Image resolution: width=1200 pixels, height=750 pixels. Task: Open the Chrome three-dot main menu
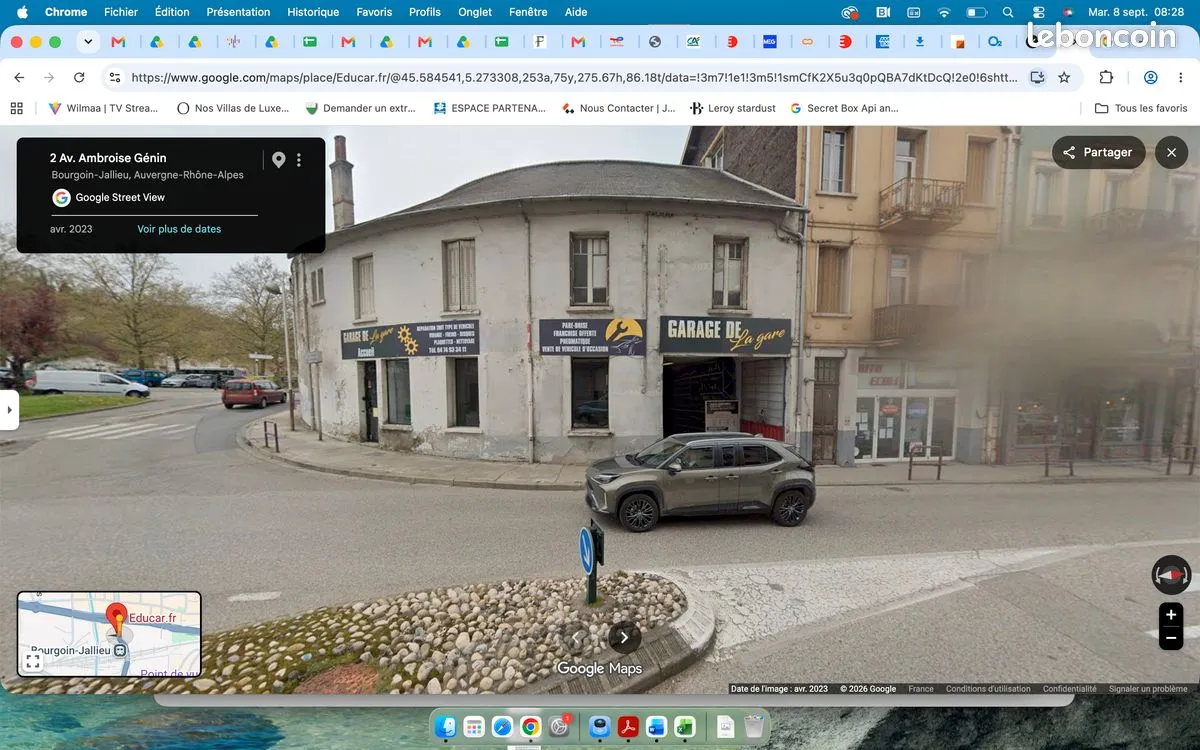pos(1182,77)
